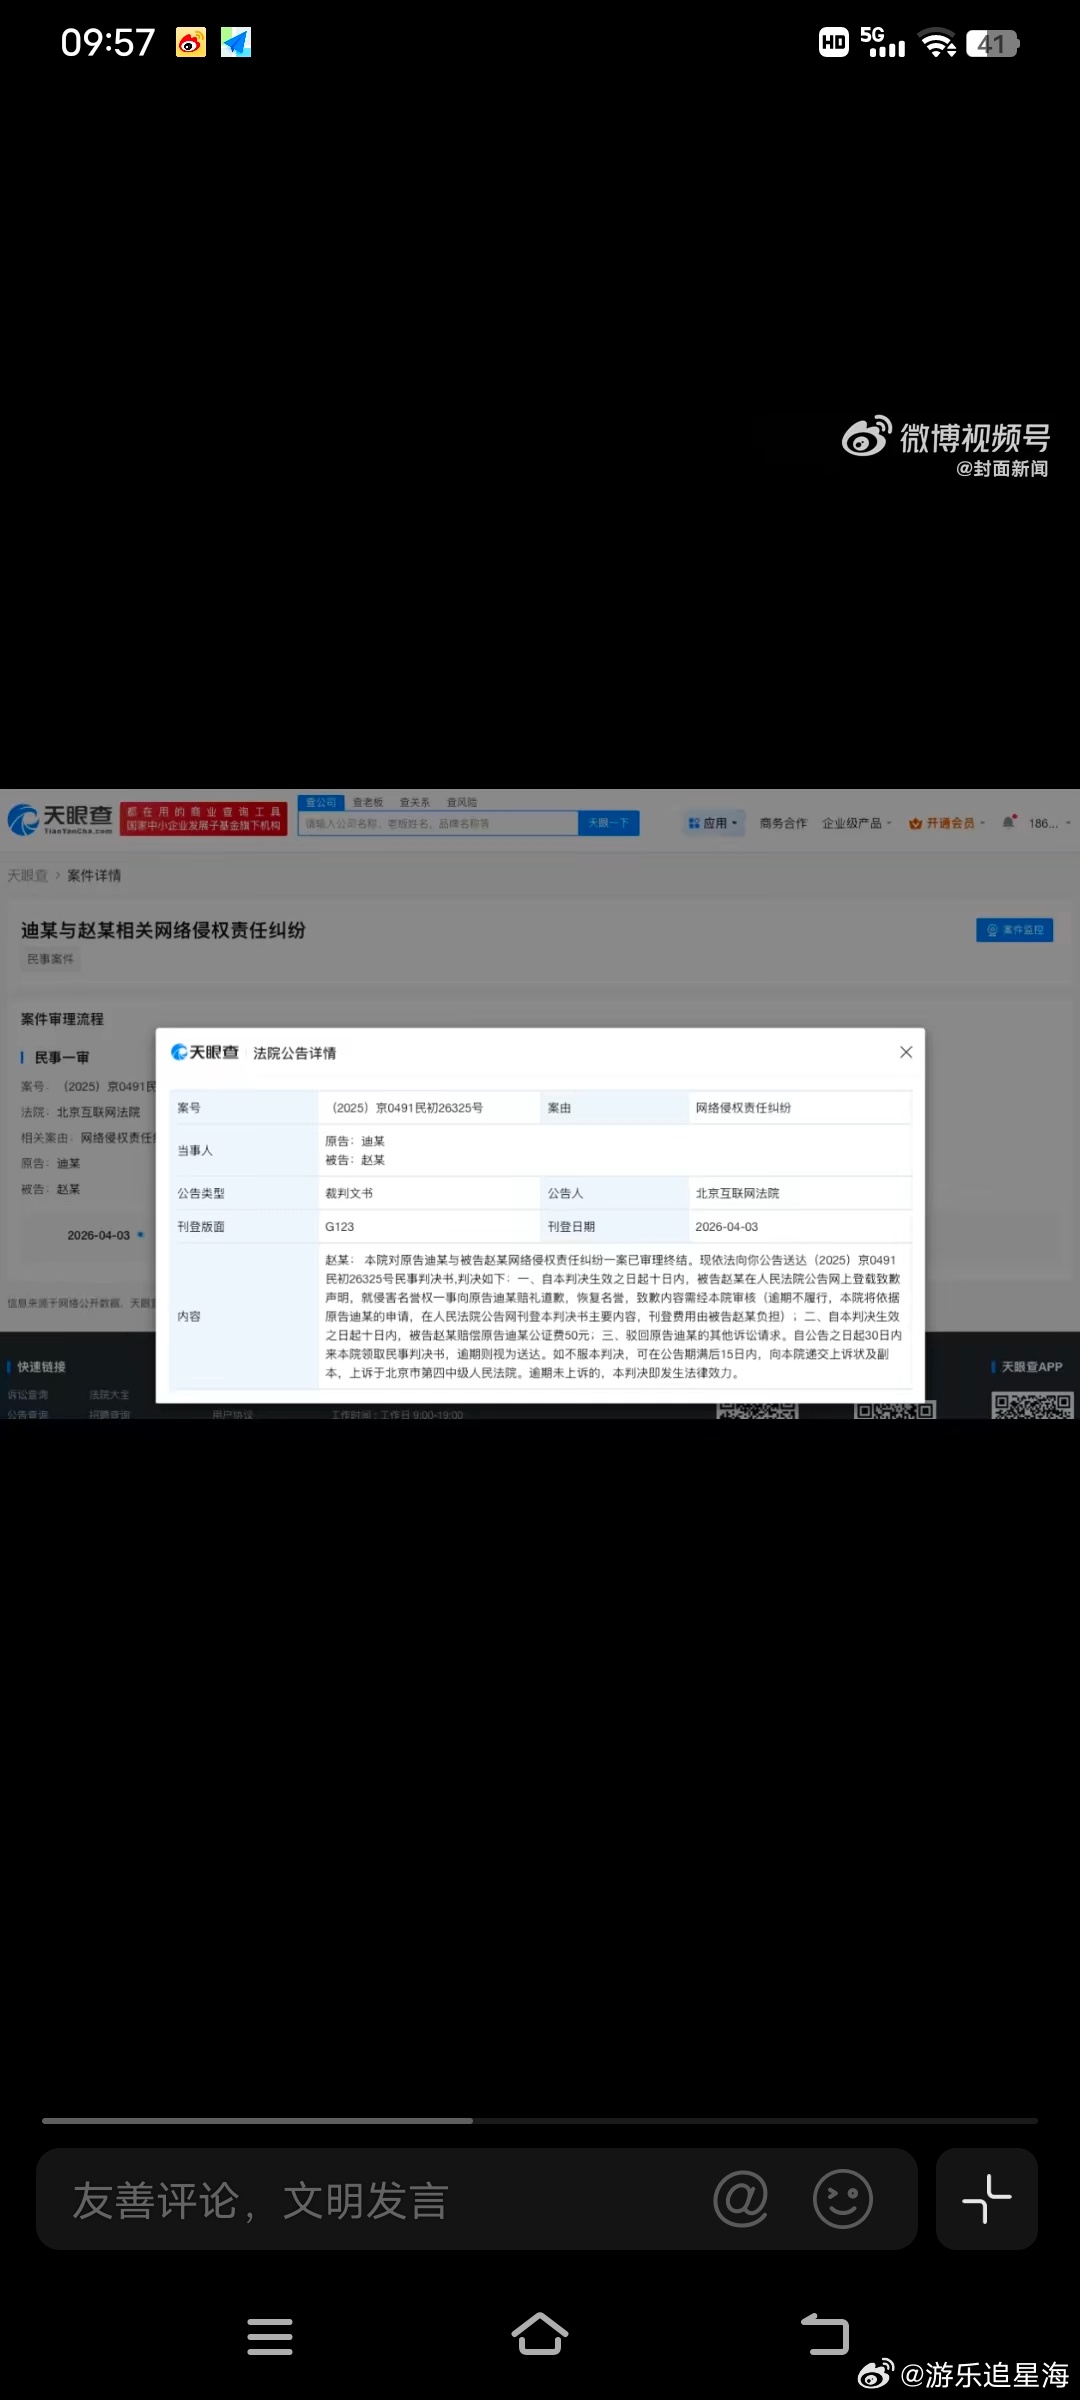
Task: Click 北京互联网法院 announcer cell in dialog
Action: [737, 1193]
